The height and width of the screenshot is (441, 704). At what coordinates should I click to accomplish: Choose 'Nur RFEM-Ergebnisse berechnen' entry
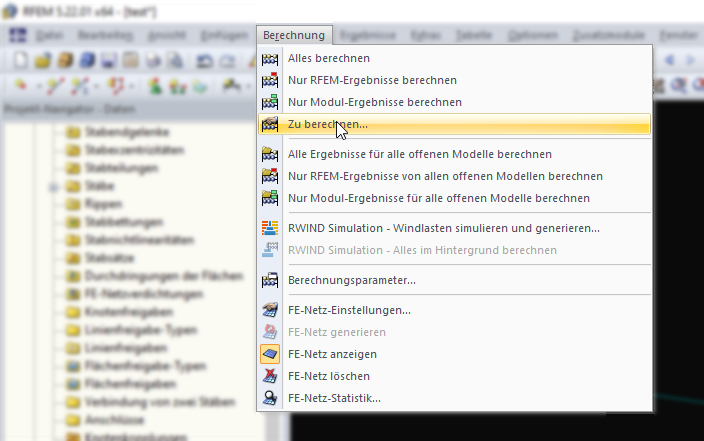coord(454,80)
